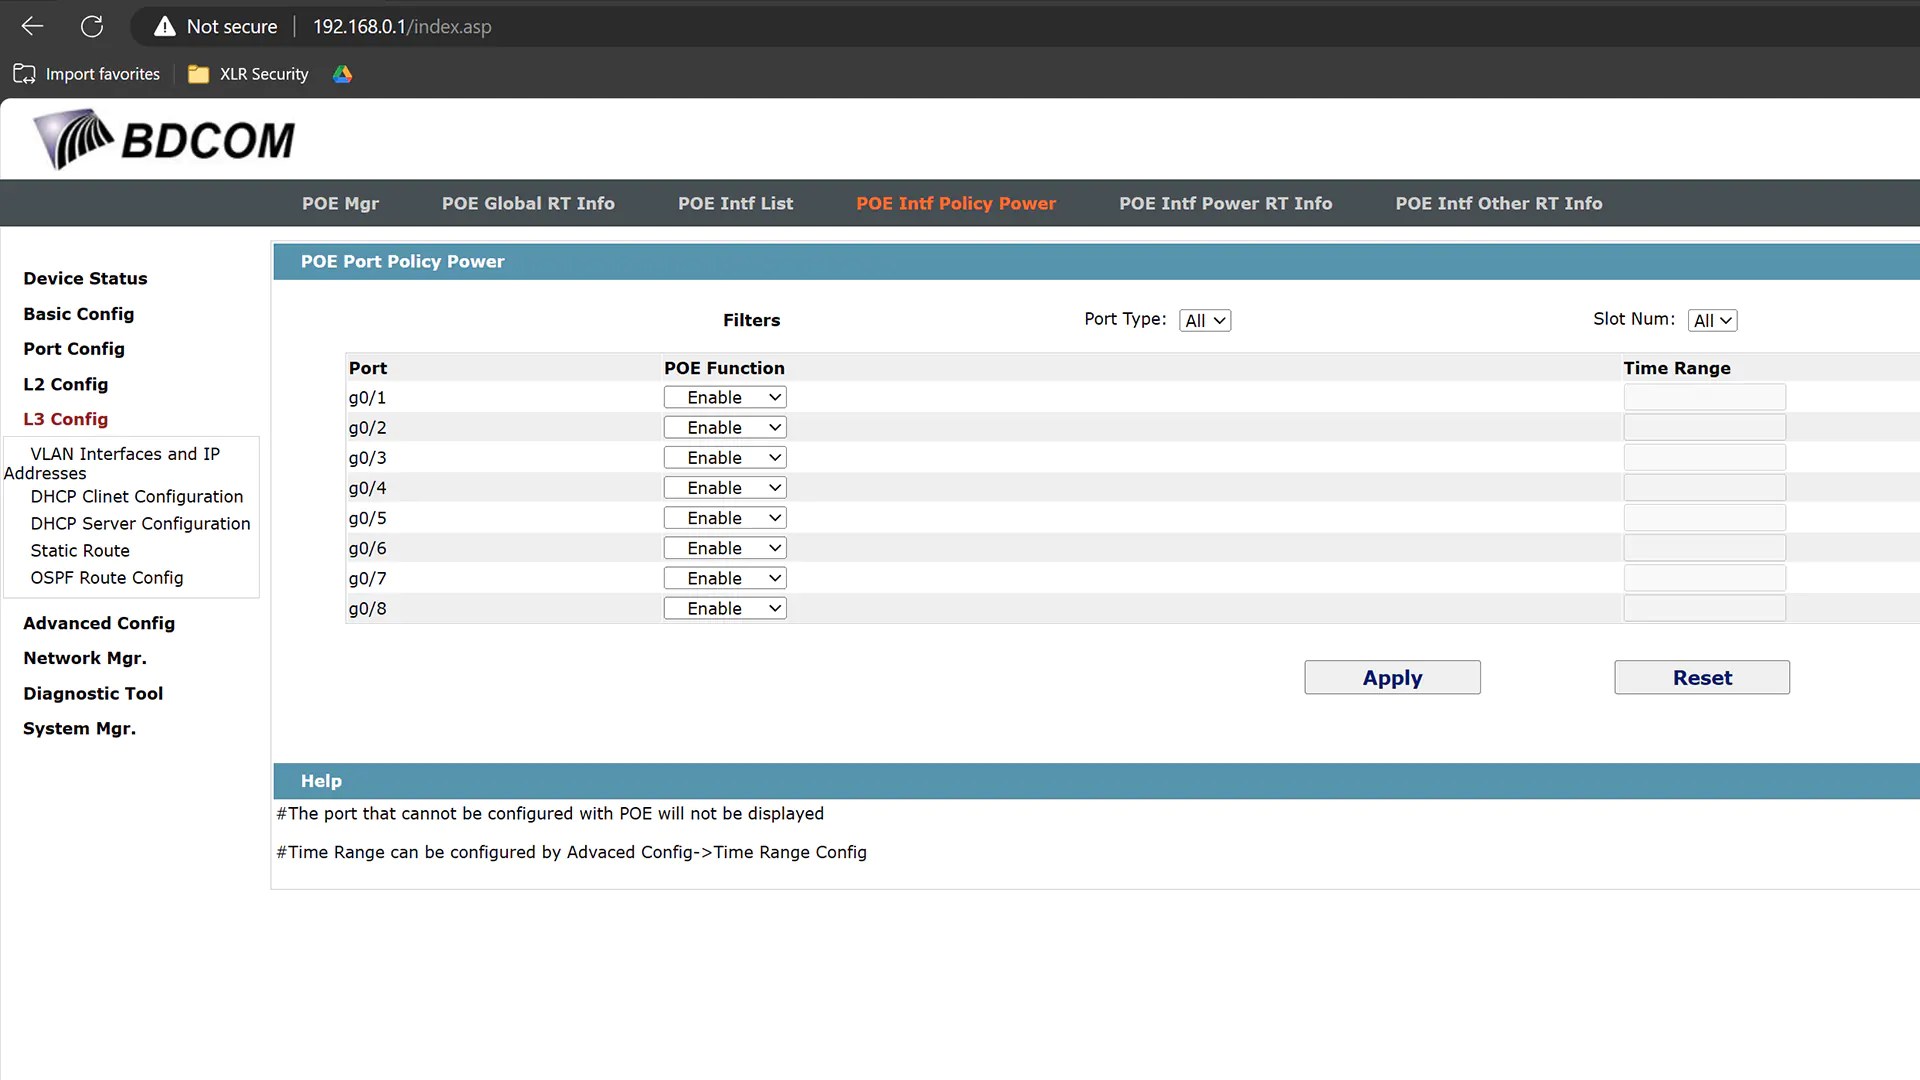Open POE Function dropdown for port g0/5

tap(725, 518)
